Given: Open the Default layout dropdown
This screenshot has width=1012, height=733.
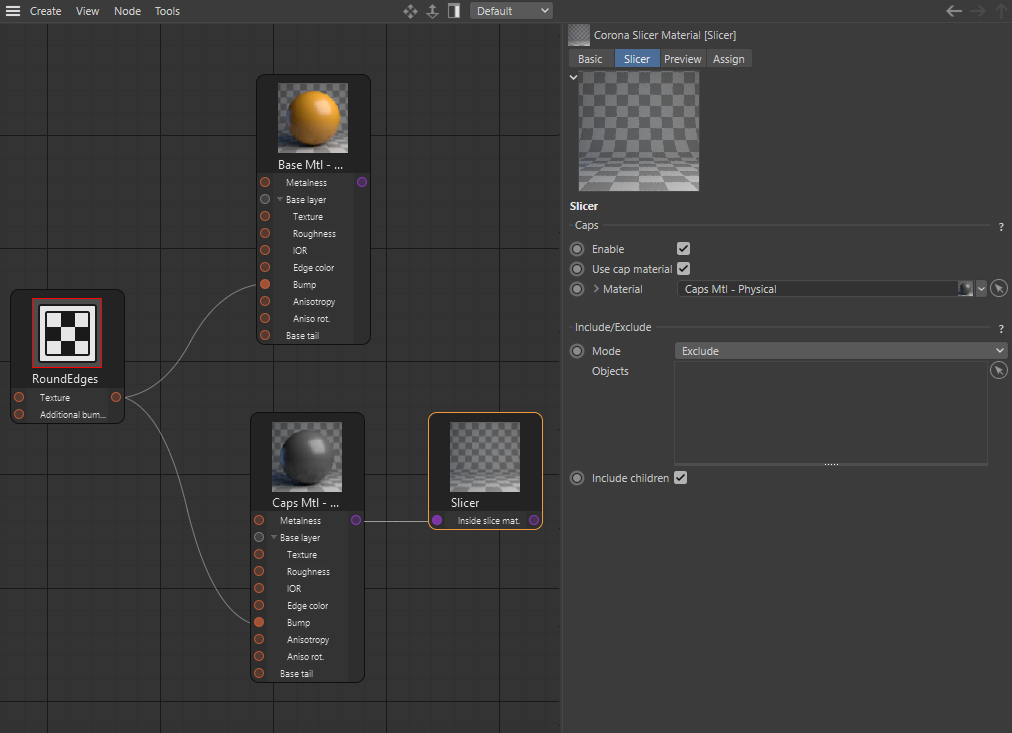Looking at the screenshot, I should click(511, 11).
